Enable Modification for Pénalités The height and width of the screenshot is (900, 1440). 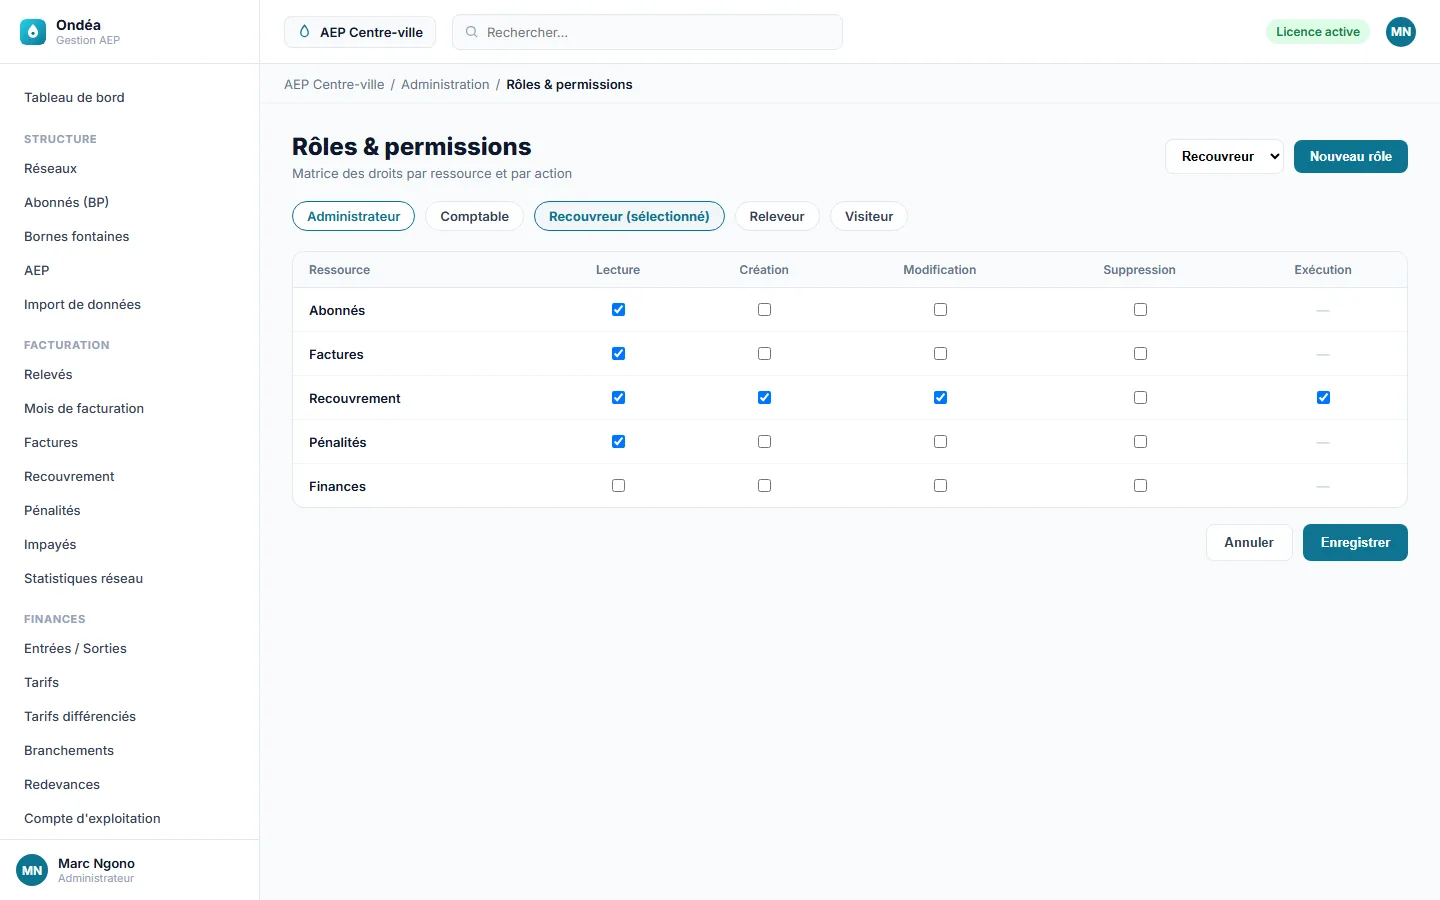940,442
